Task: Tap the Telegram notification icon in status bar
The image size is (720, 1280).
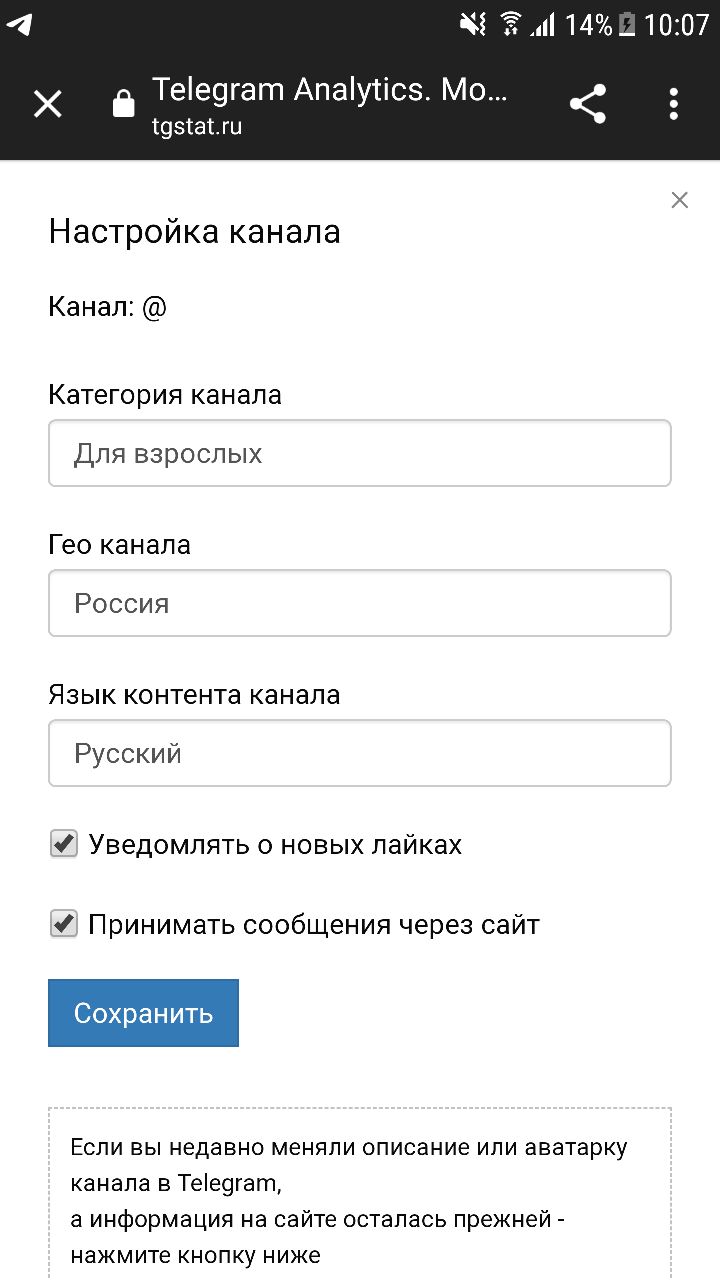Action: pos(19,24)
